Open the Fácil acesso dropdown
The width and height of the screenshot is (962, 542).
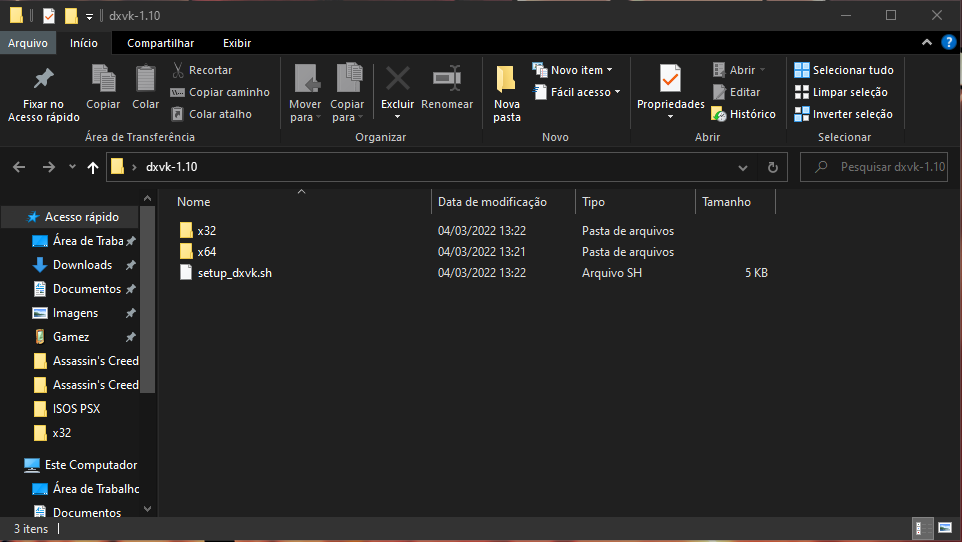click(x=577, y=92)
